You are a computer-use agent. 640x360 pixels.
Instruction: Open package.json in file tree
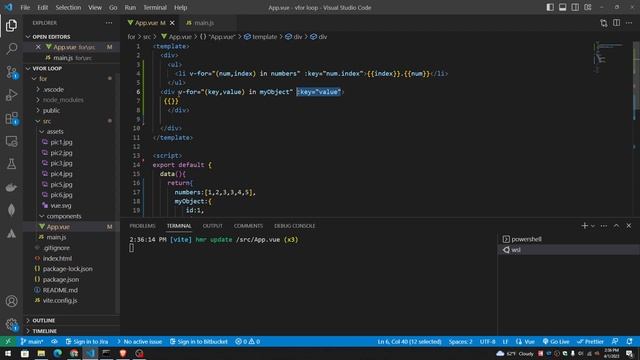60,280
